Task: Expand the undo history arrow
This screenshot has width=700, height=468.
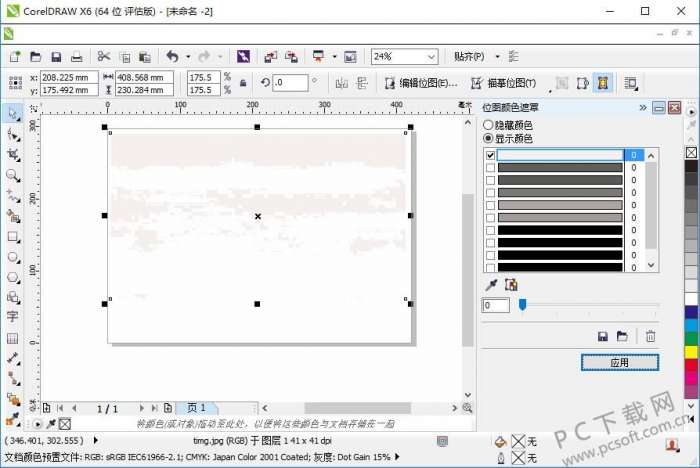Action: coord(188,57)
